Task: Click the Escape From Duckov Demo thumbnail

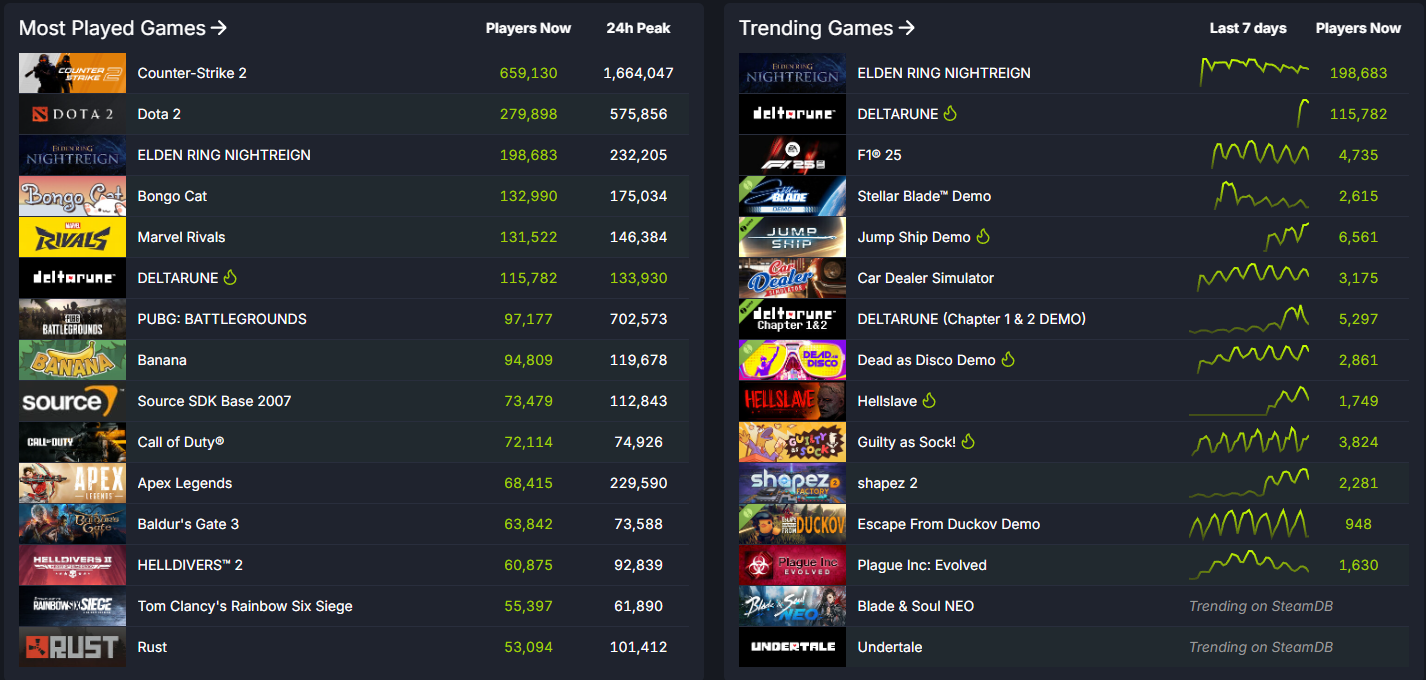Action: click(792, 524)
